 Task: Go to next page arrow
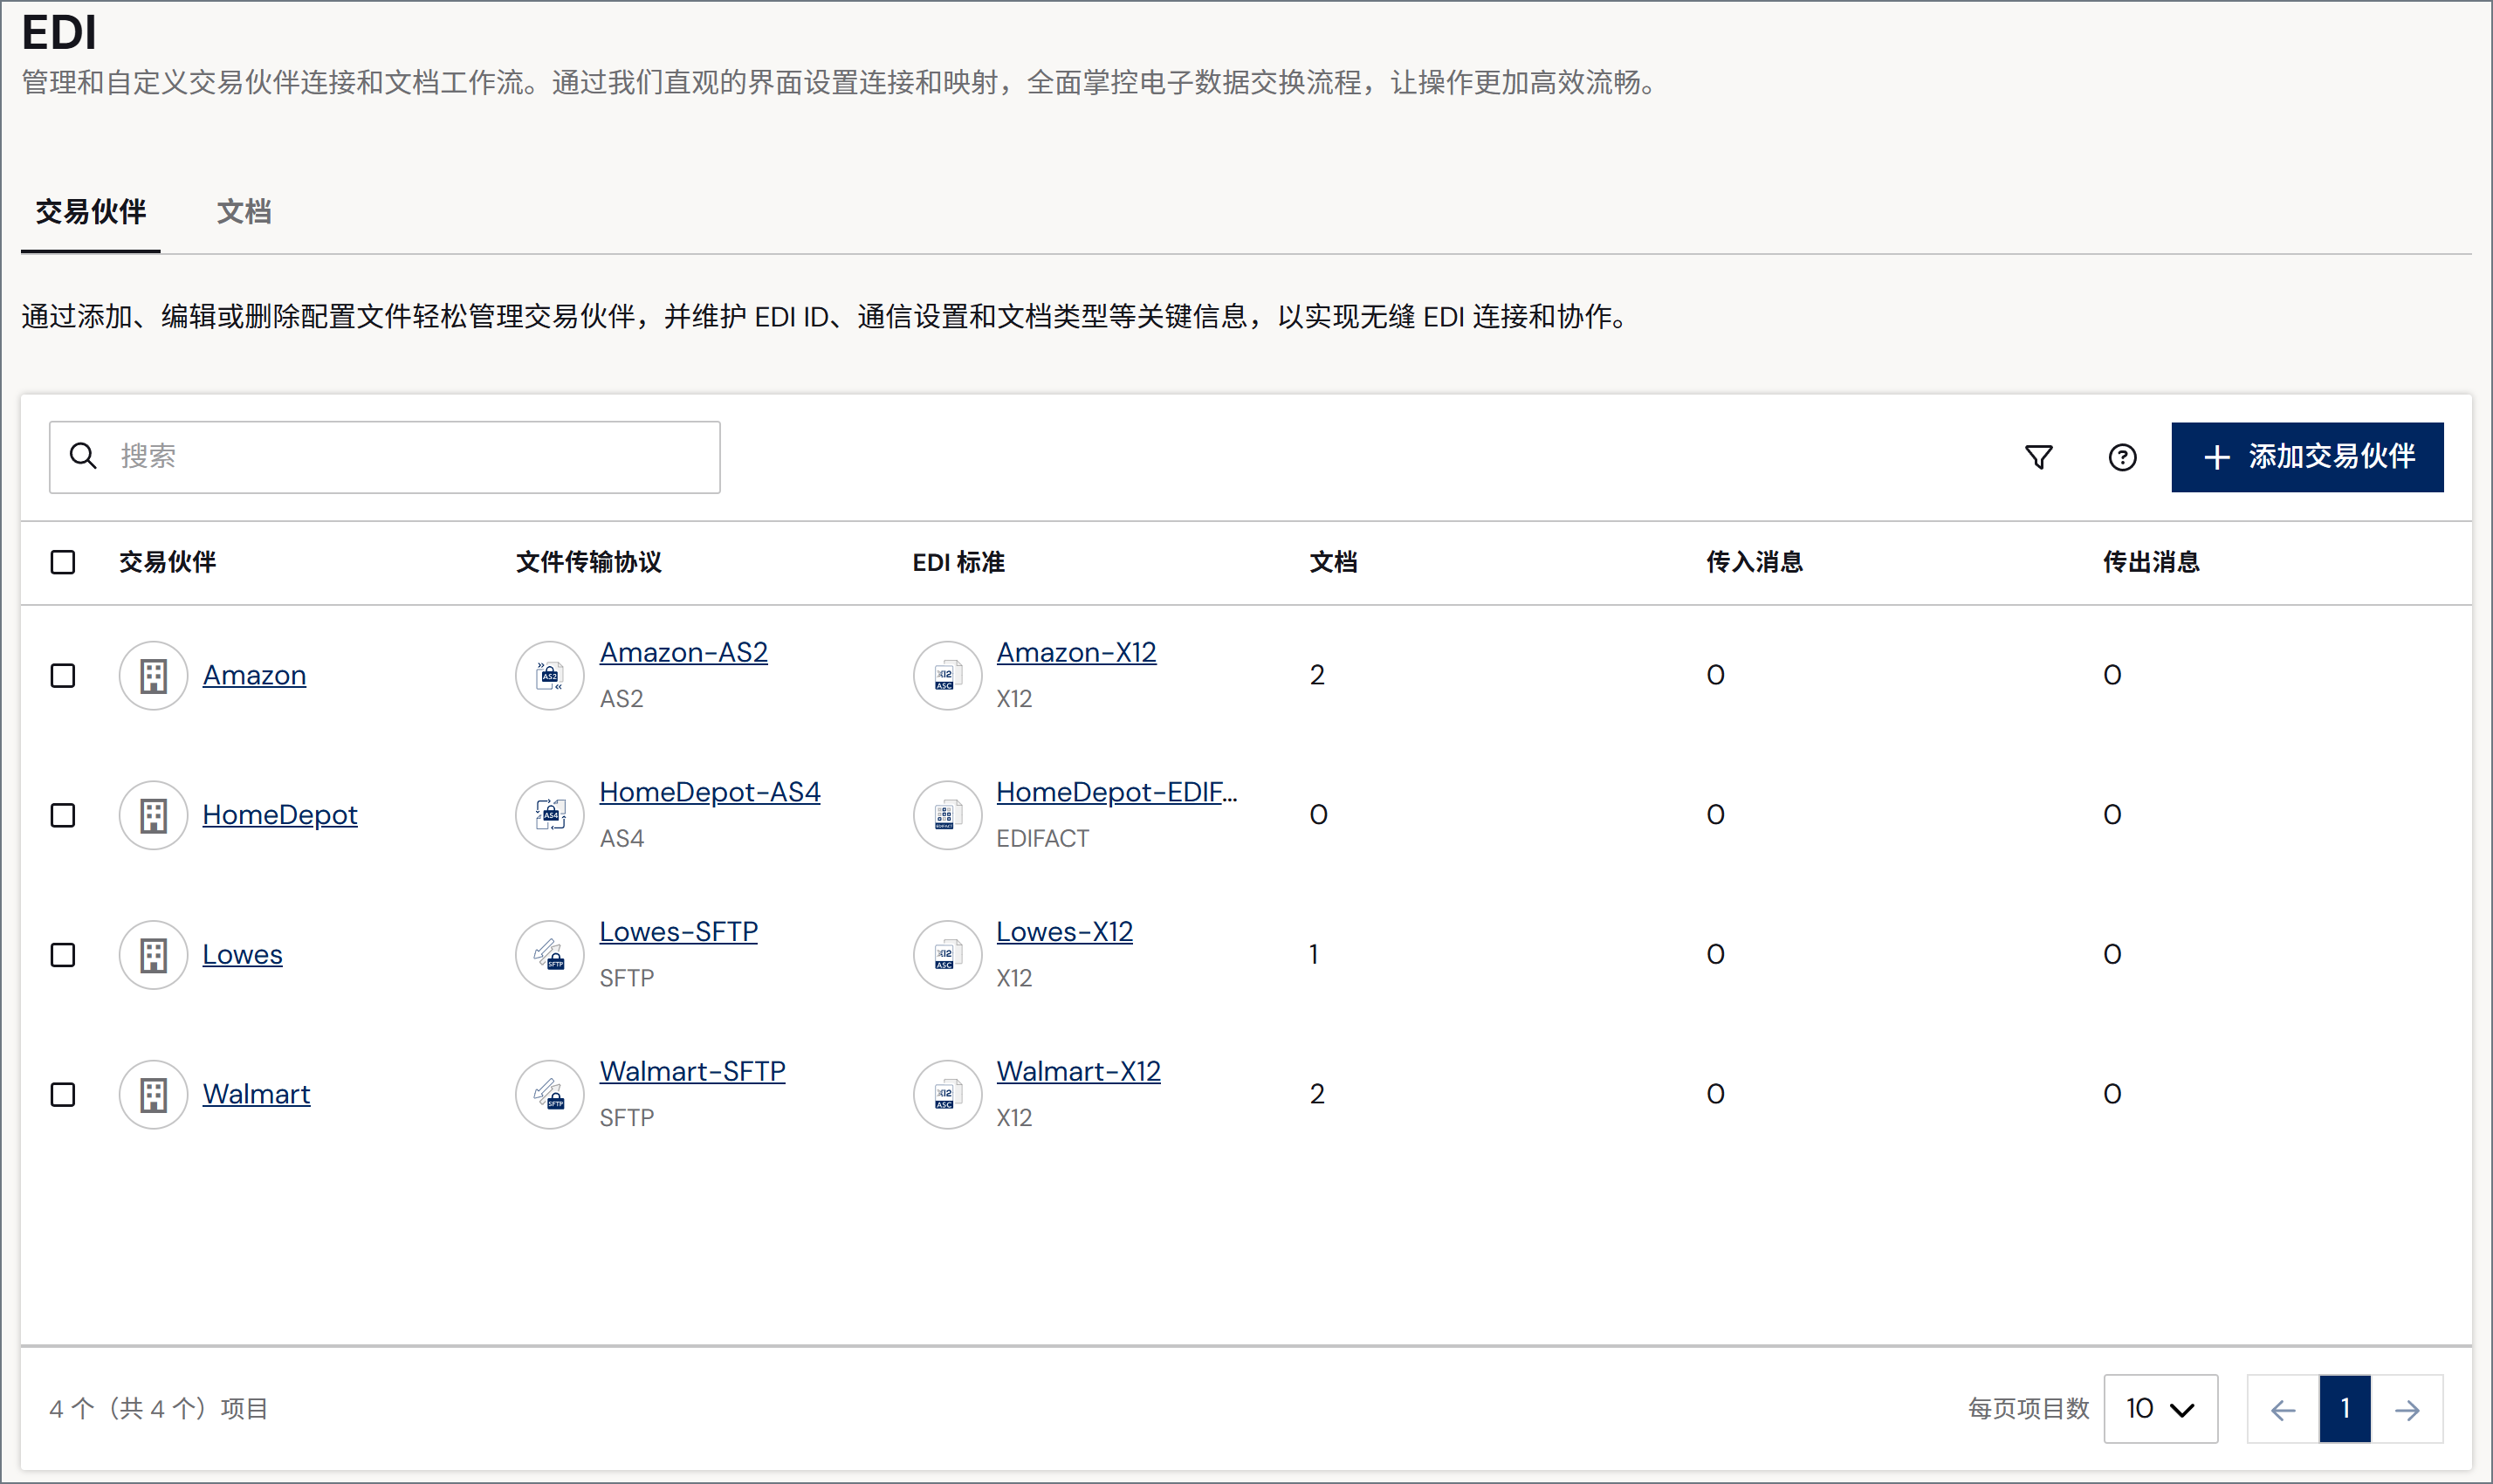point(2407,1409)
